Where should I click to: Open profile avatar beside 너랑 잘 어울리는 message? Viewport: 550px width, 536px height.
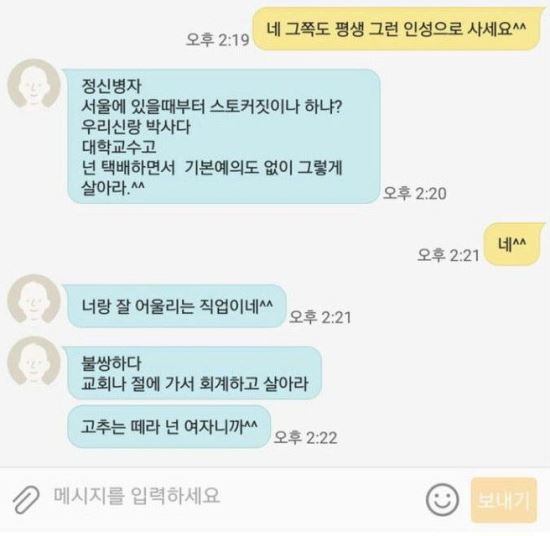coord(34,299)
